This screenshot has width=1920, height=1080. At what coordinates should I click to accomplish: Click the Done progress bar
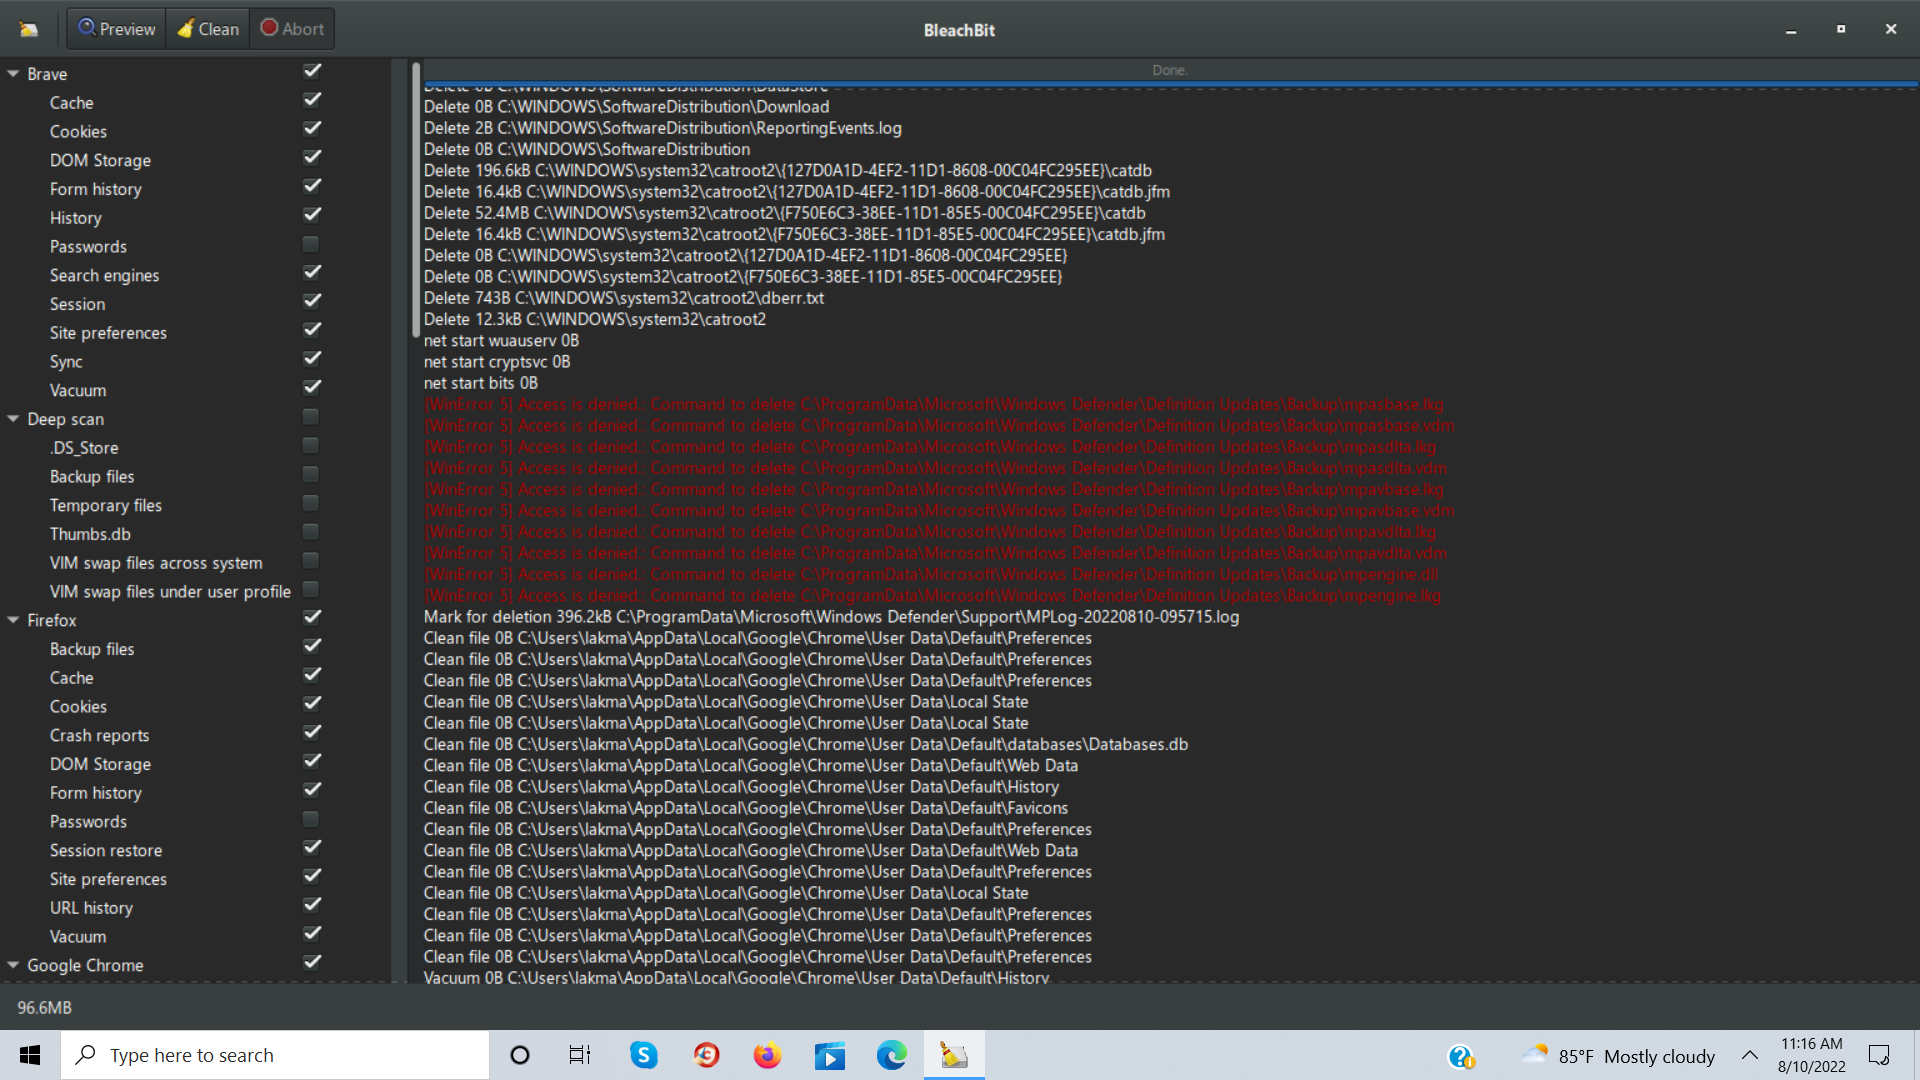[1169, 70]
